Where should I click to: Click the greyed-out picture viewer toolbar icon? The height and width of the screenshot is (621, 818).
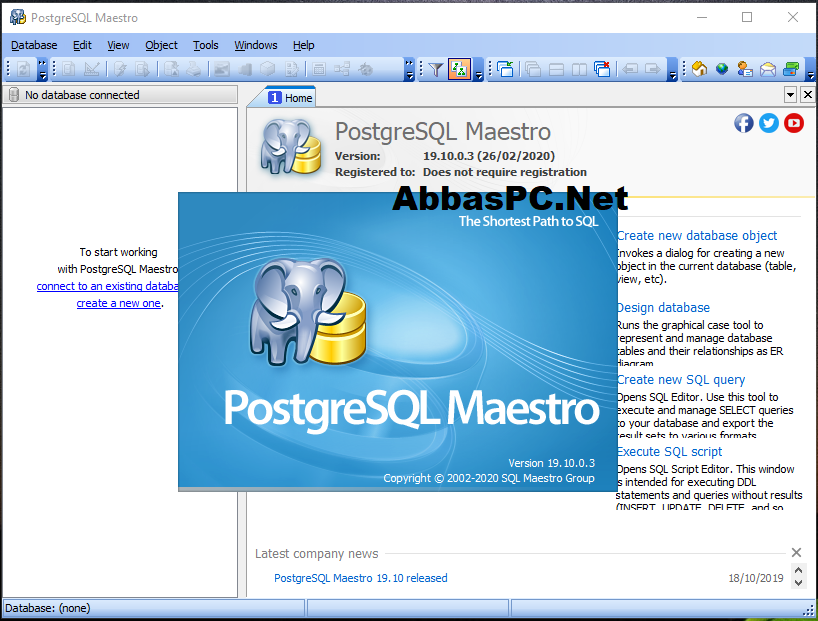coord(222,69)
